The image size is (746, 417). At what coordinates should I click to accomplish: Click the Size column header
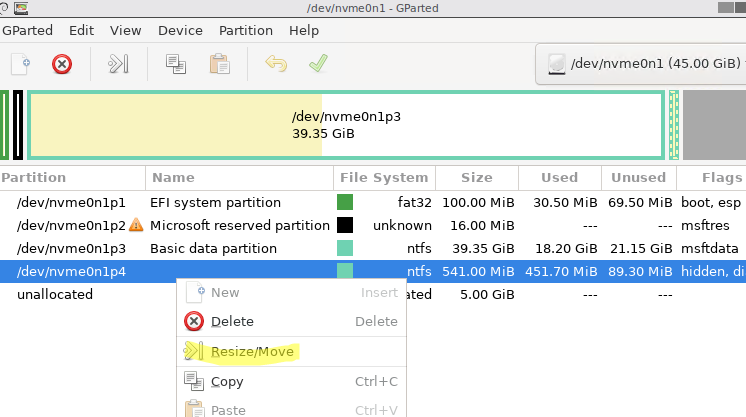coord(477,178)
